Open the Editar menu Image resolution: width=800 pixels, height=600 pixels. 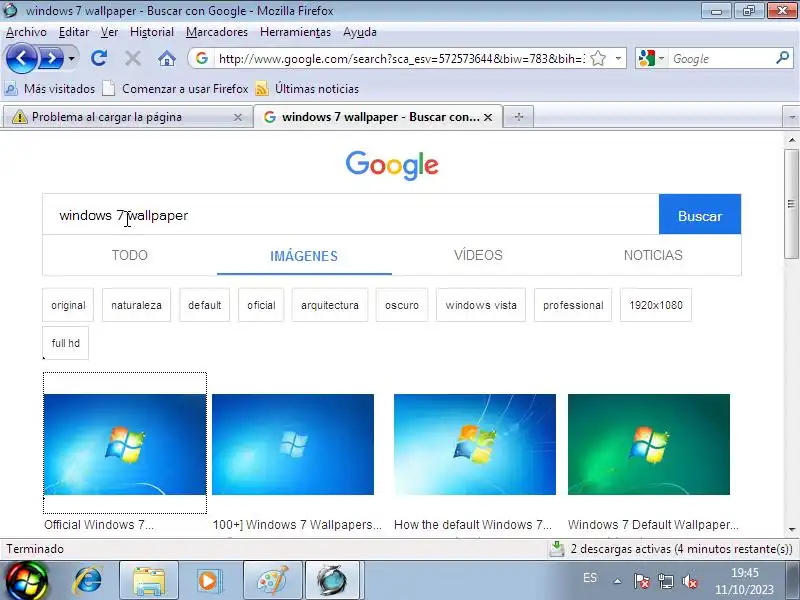[74, 32]
